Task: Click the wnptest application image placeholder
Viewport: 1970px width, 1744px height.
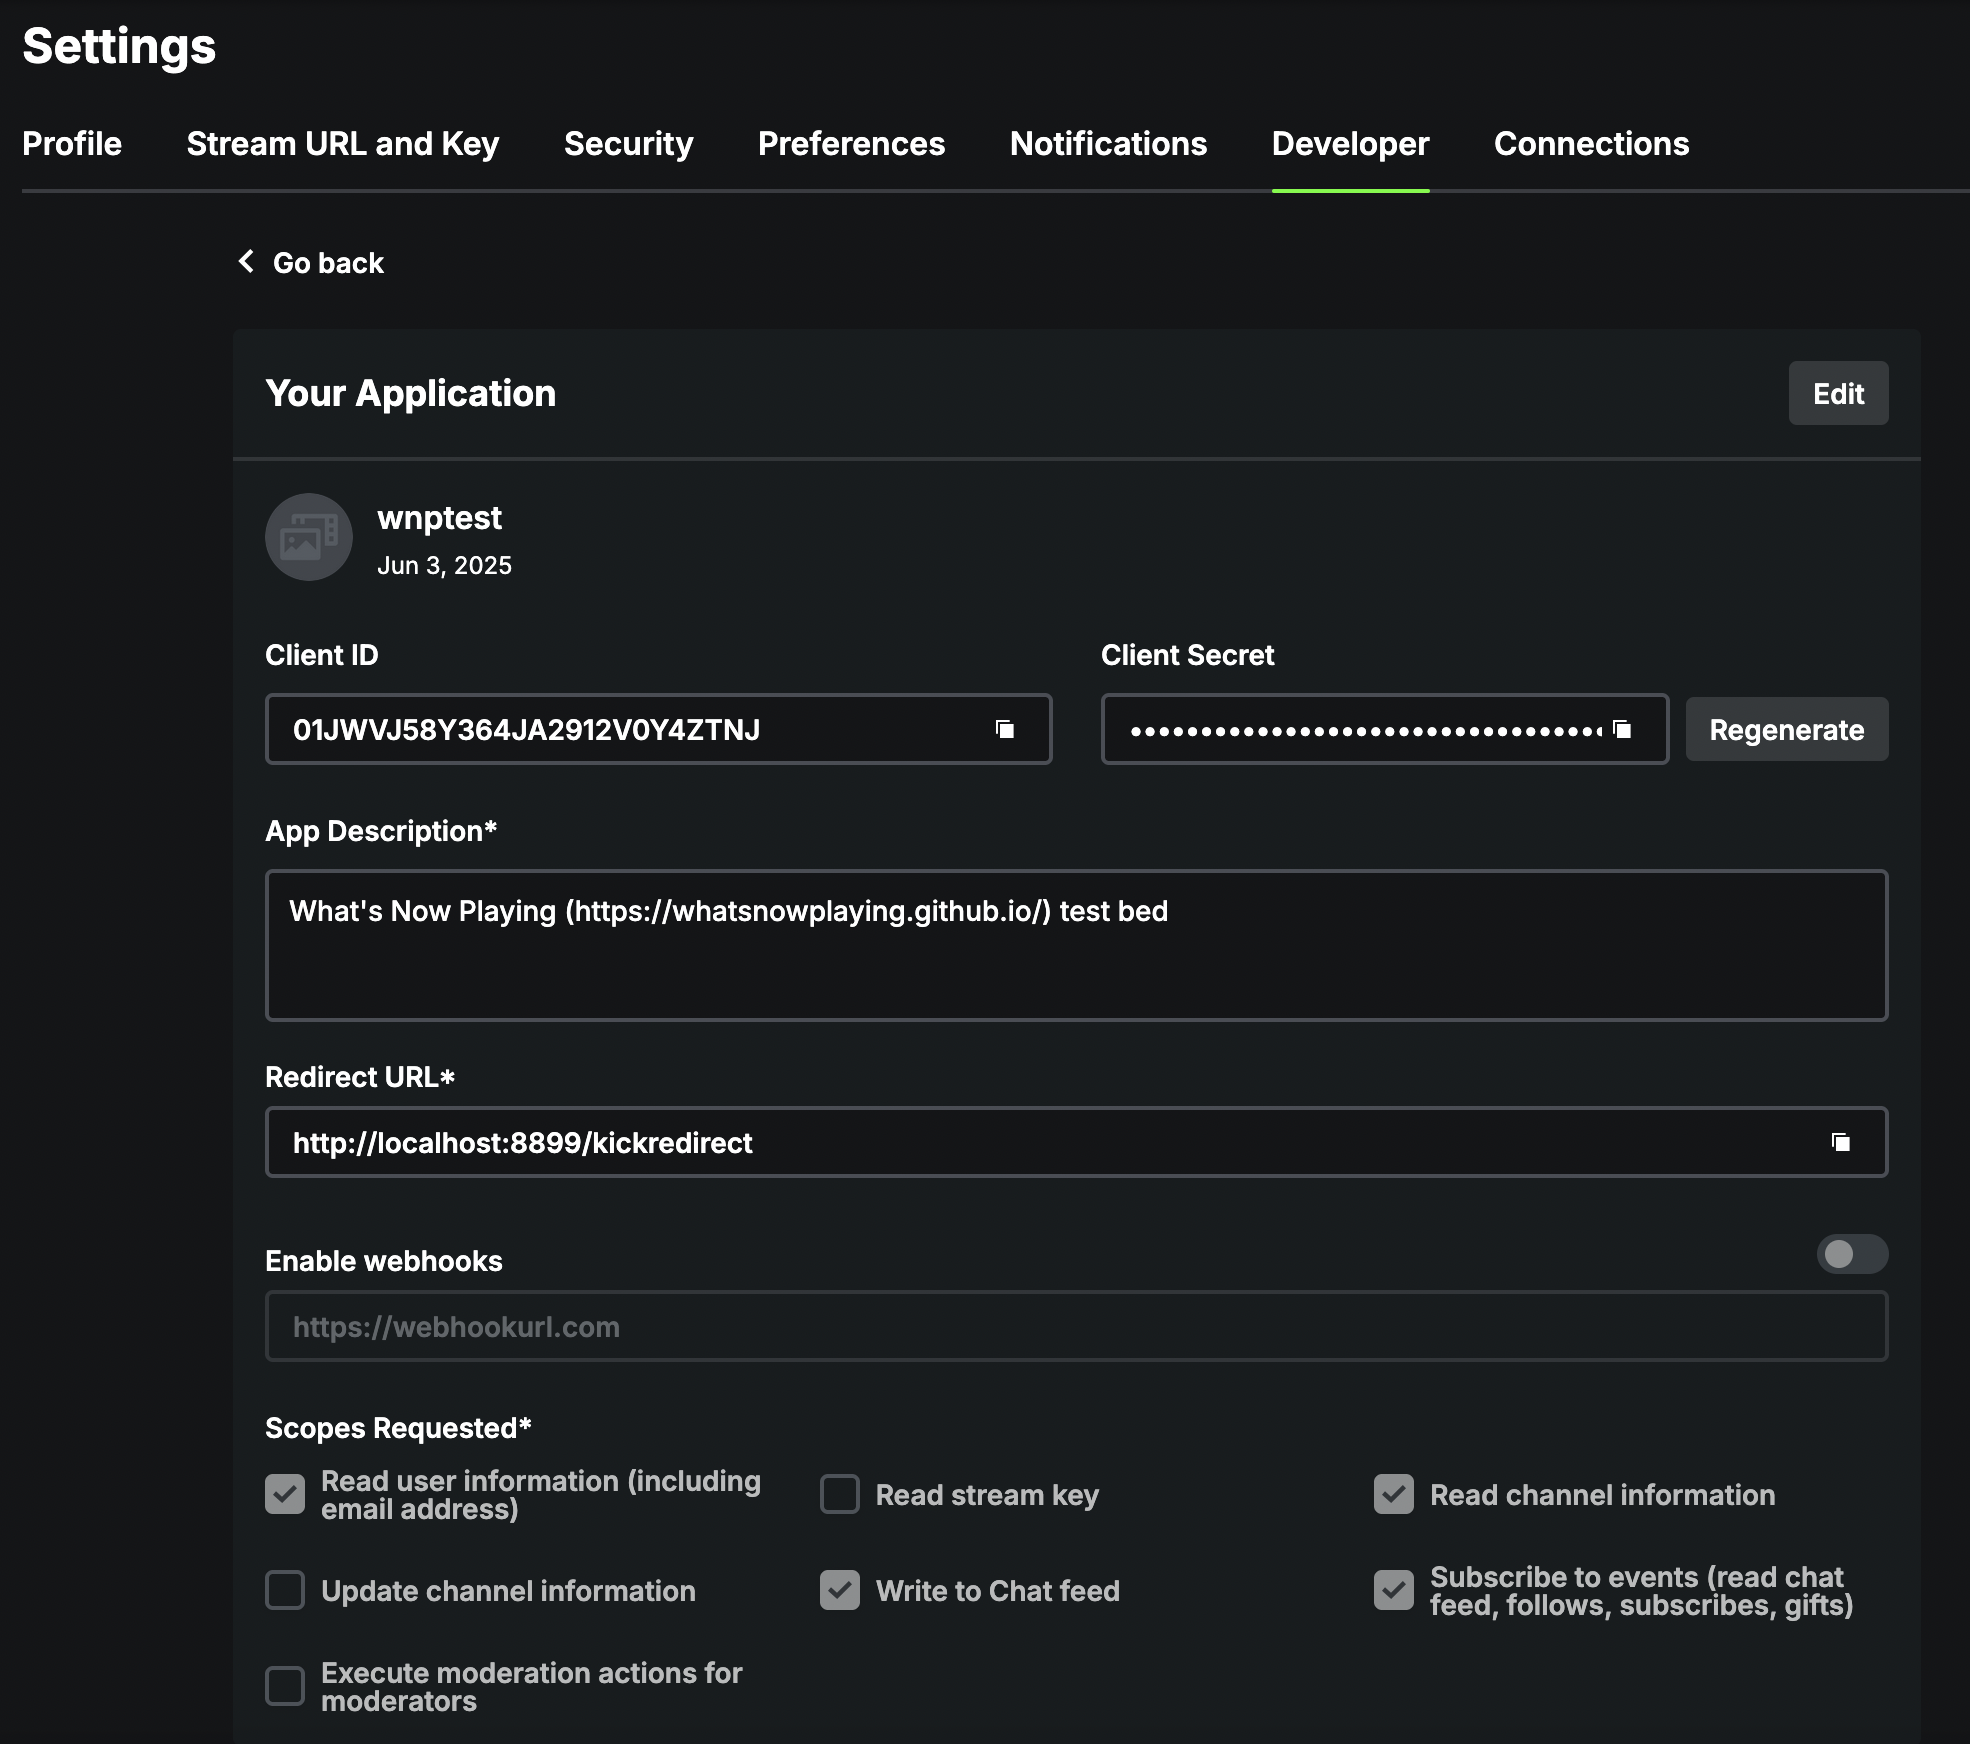Action: (x=308, y=537)
